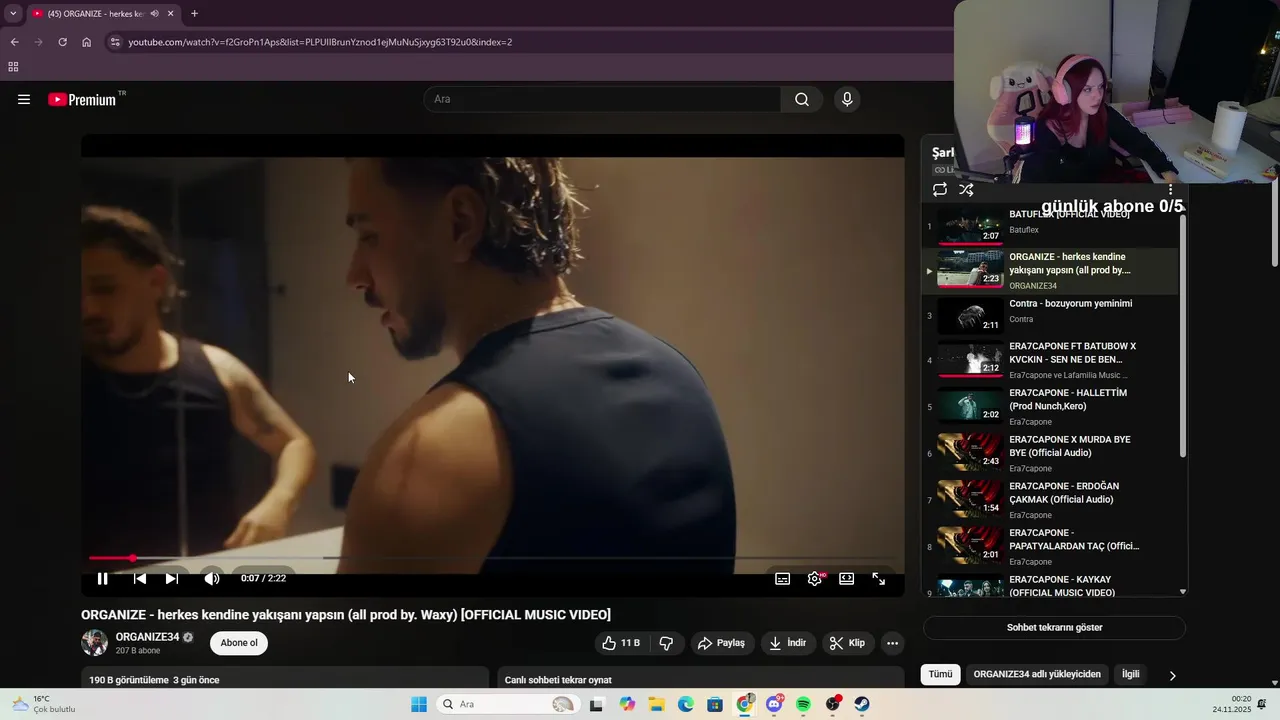This screenshot has width=1280, height=720.
Task: Dislike the video
Action: 666,643
